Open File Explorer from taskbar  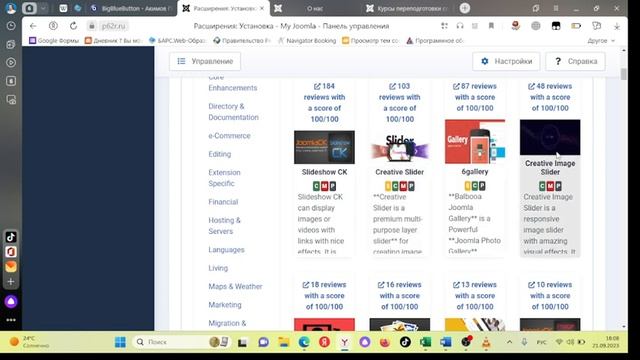pos(284,342)
